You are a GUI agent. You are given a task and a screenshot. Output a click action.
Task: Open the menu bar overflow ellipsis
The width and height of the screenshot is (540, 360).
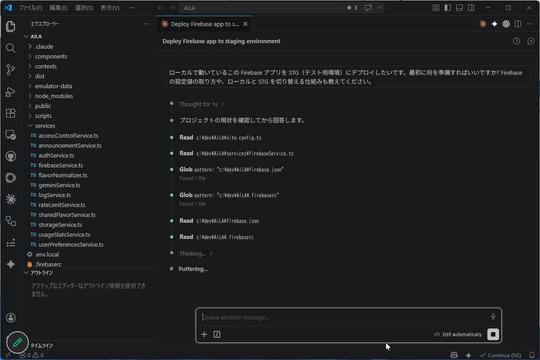pos(132,8)
